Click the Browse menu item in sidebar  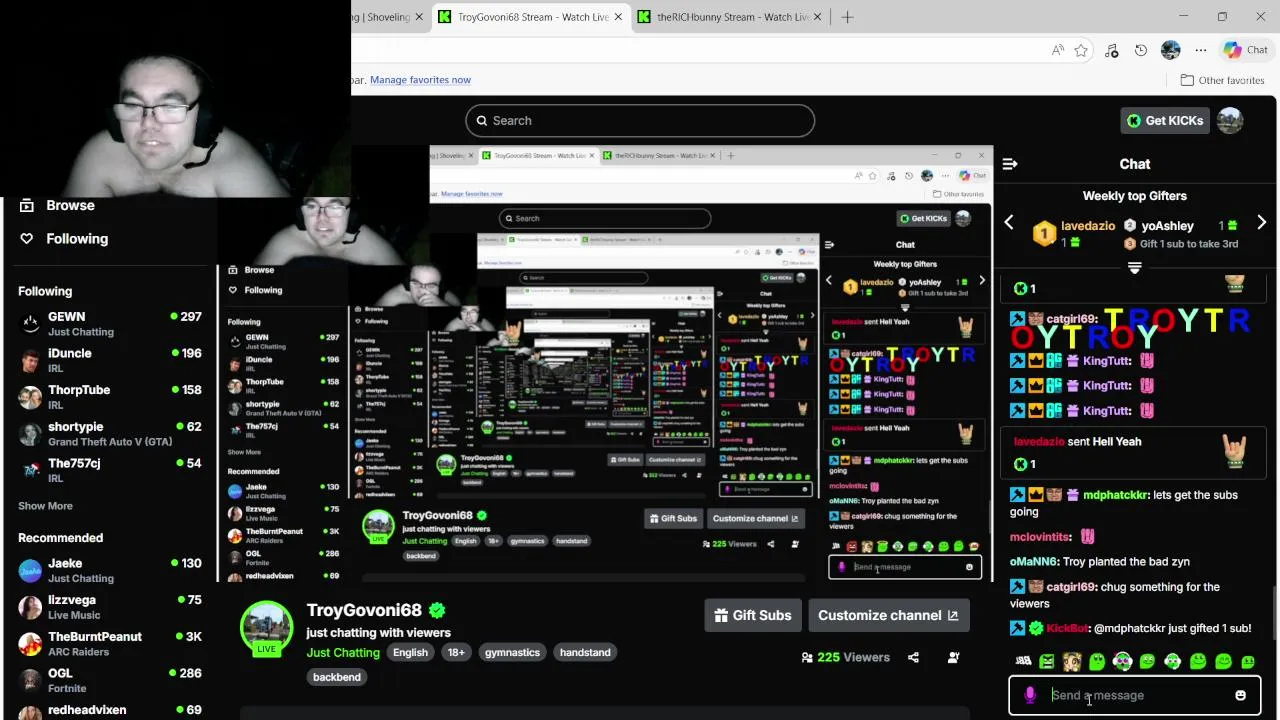70,205
